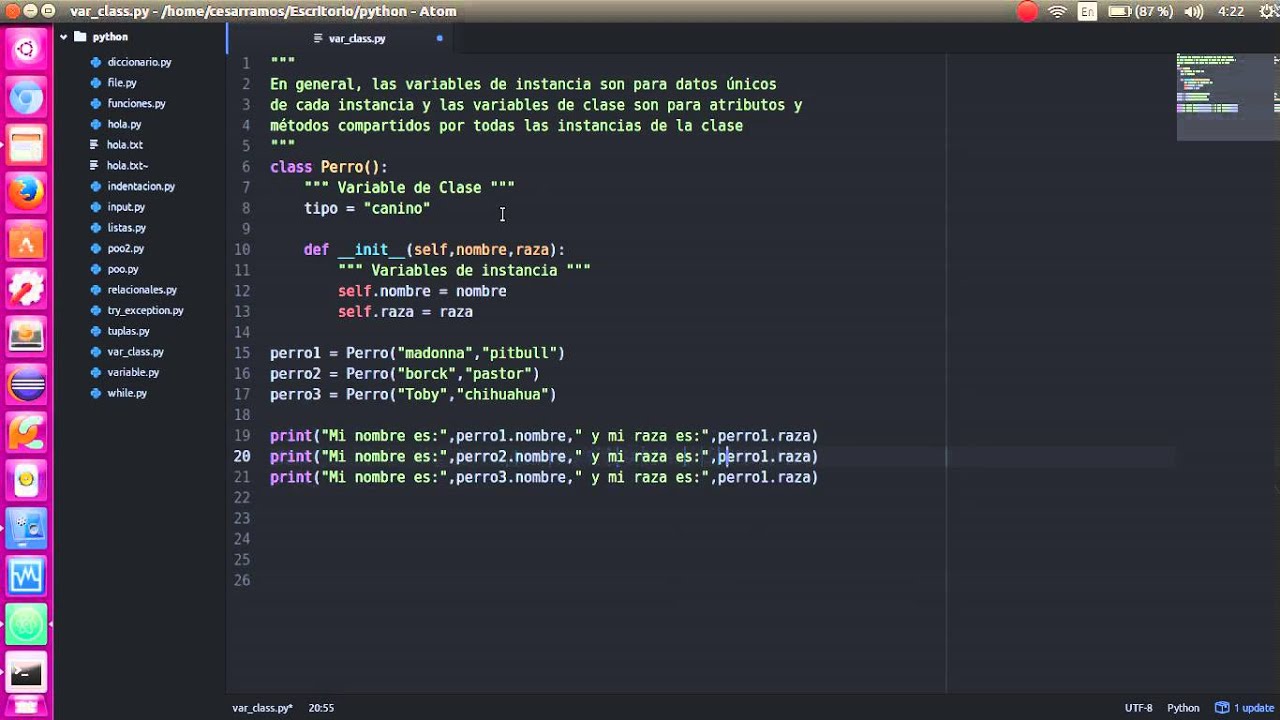Launch the terminal from the dock
Viewport: 1280px width, 720px height.
pos(25,672)
